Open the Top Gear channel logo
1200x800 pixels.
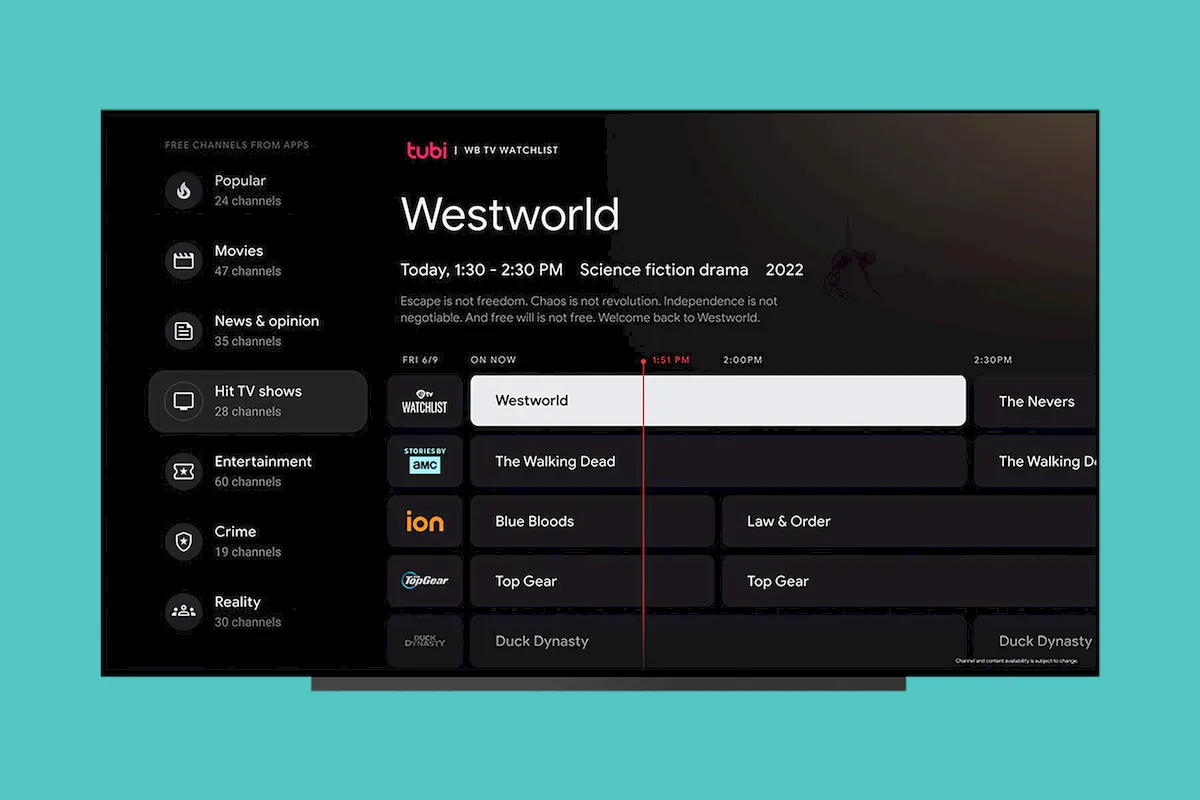[x=425, y=581]
